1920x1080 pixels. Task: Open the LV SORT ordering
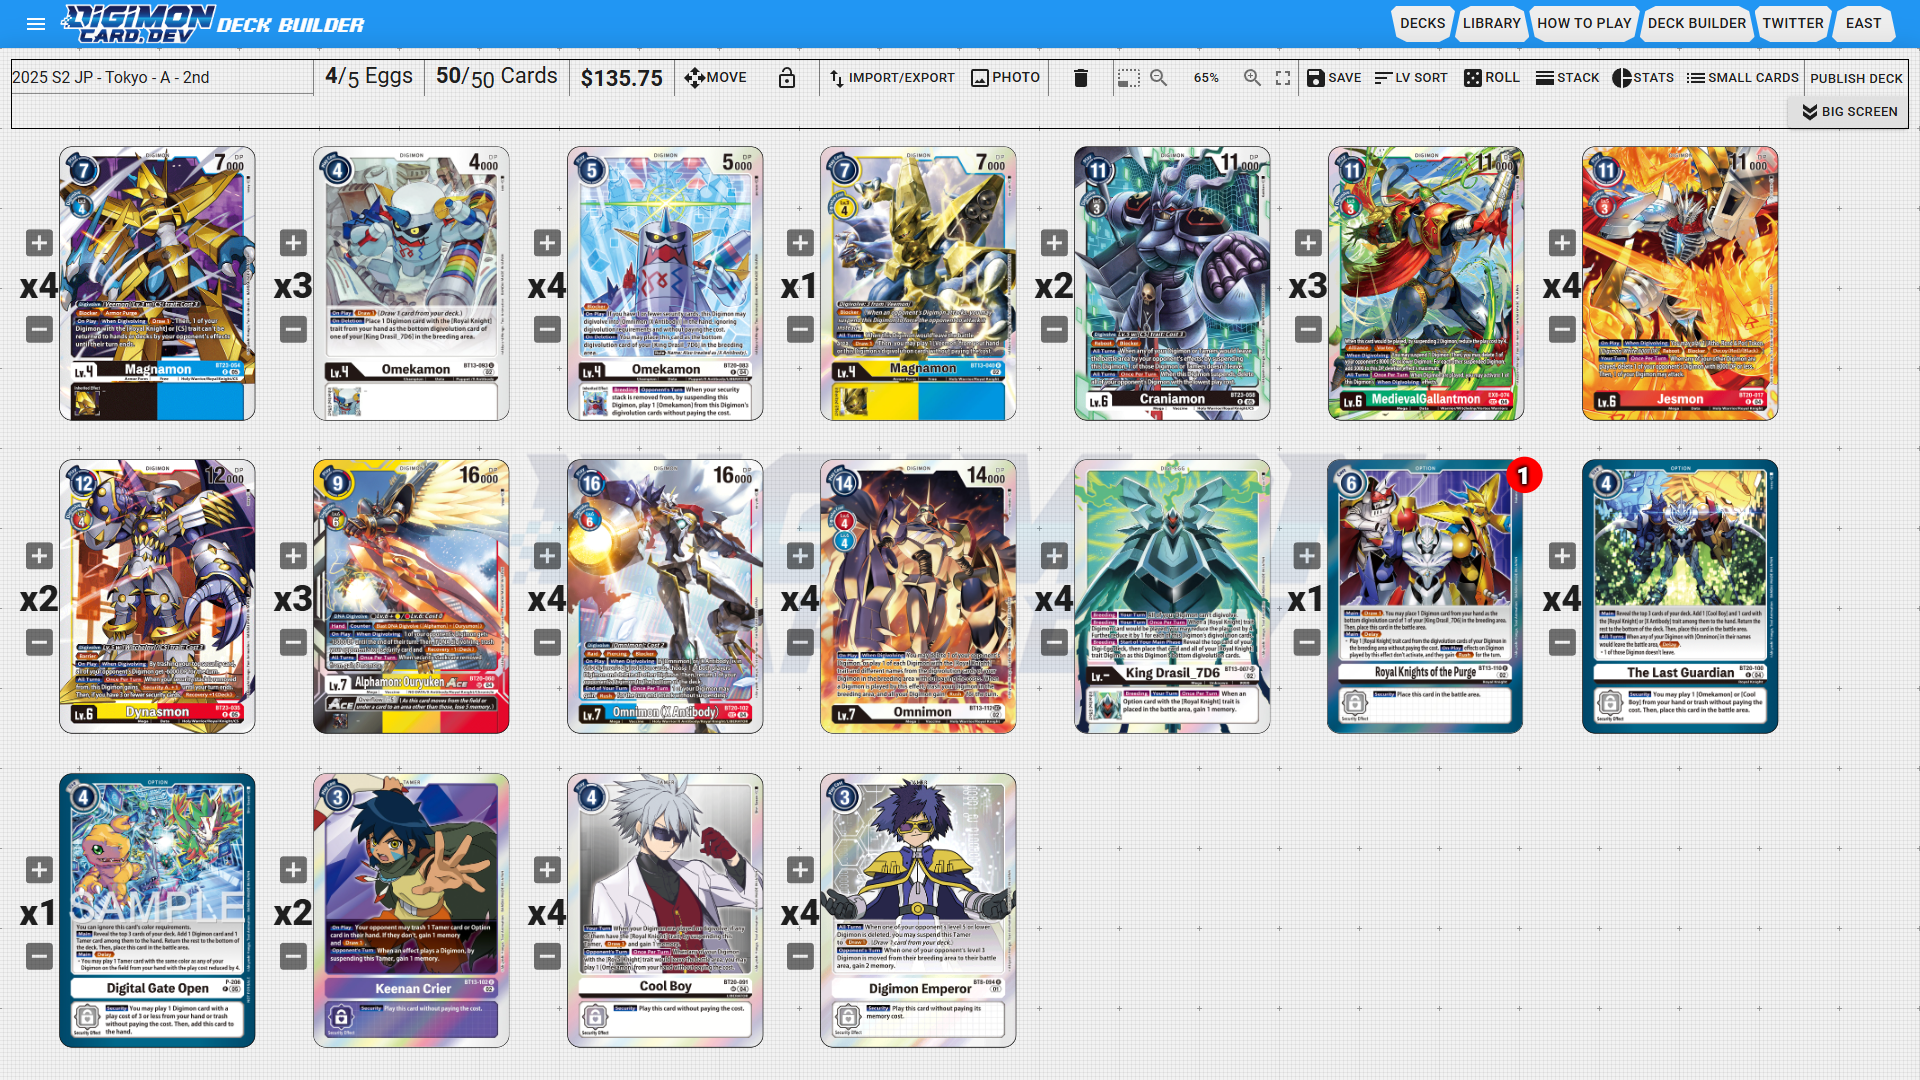pyautogui.click(x=1410, y=78)
